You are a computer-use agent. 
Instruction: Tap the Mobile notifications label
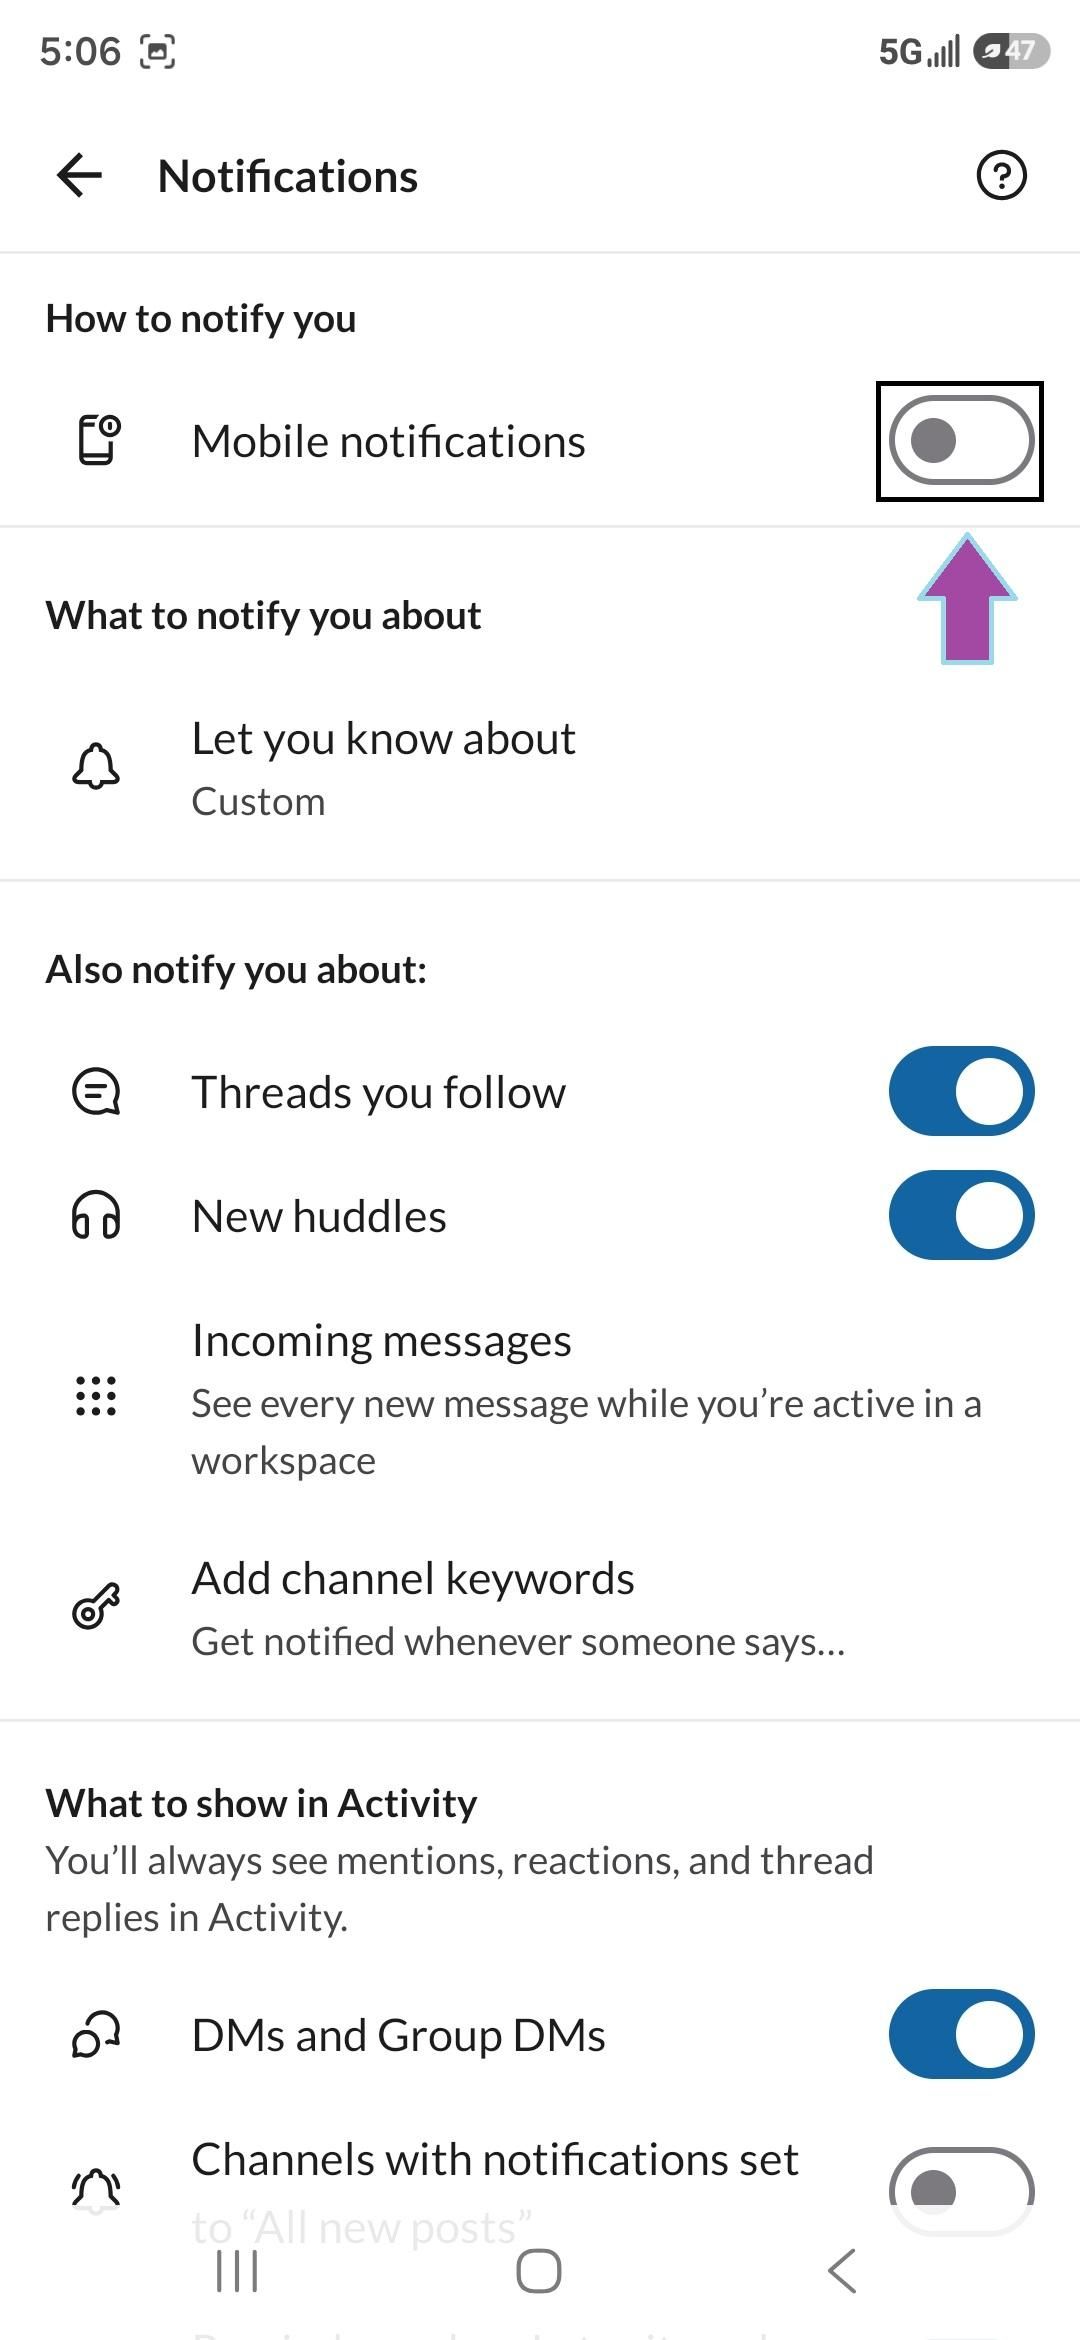(388, 442)
